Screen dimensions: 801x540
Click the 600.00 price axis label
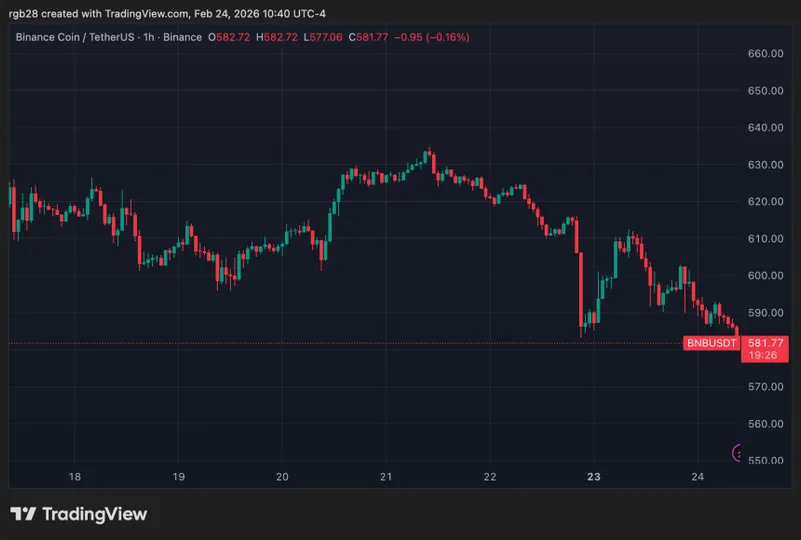(x=765, y=275)
